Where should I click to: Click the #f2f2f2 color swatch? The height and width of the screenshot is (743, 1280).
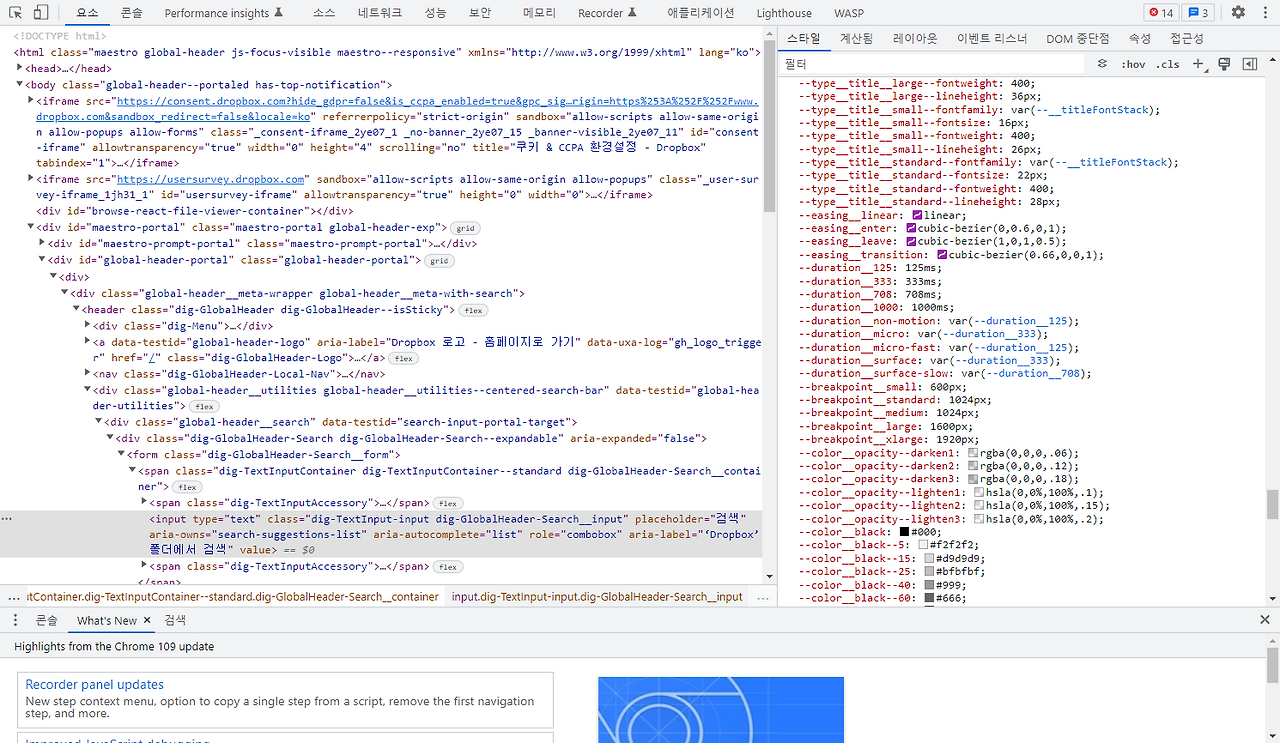[x=923, y=545]
